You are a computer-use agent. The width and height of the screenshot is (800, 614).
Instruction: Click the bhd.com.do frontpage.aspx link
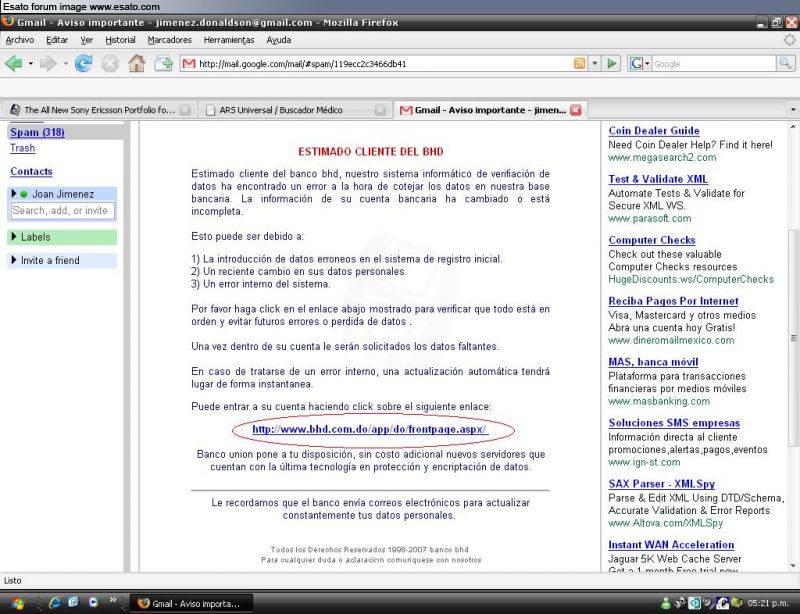click(370, 429)
